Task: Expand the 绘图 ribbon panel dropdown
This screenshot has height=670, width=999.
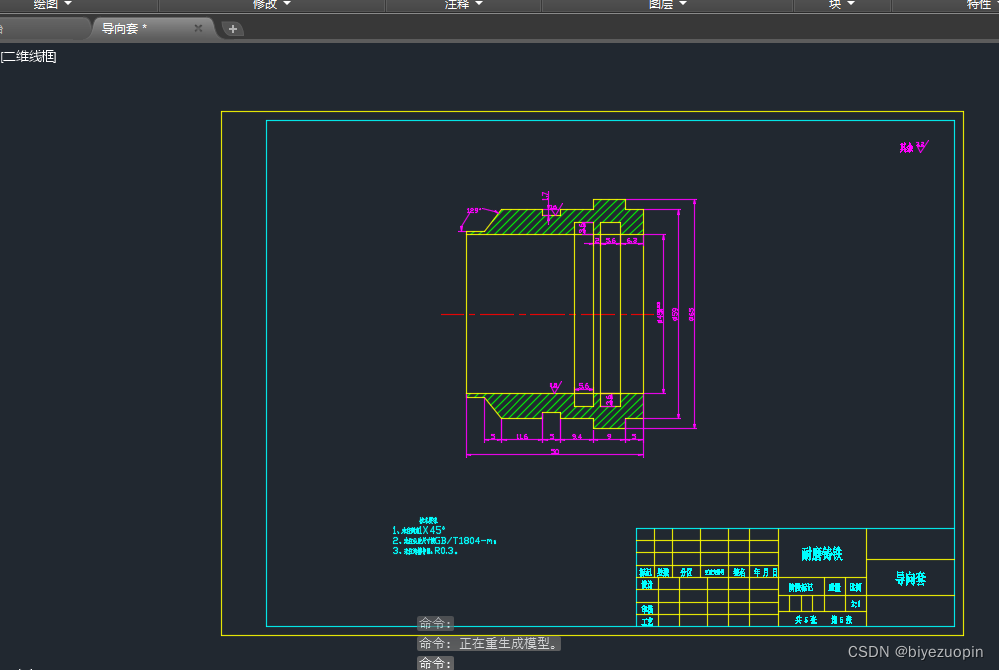Action: click(x=52, y=4)
